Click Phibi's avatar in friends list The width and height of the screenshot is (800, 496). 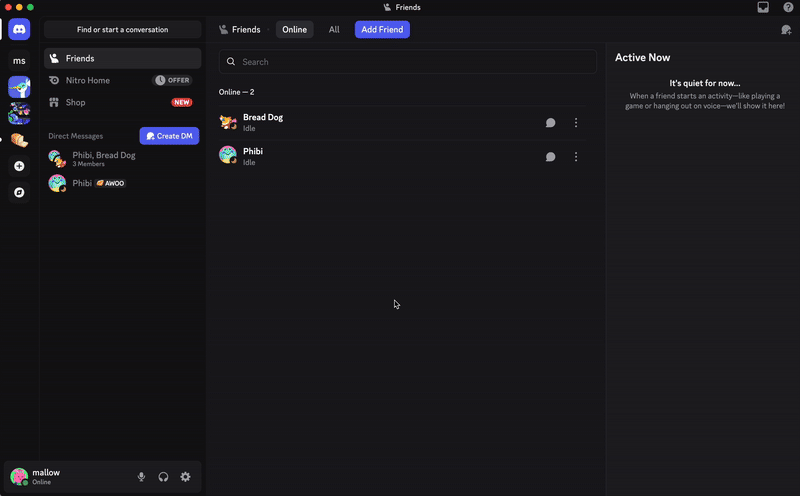click(228, 155)
